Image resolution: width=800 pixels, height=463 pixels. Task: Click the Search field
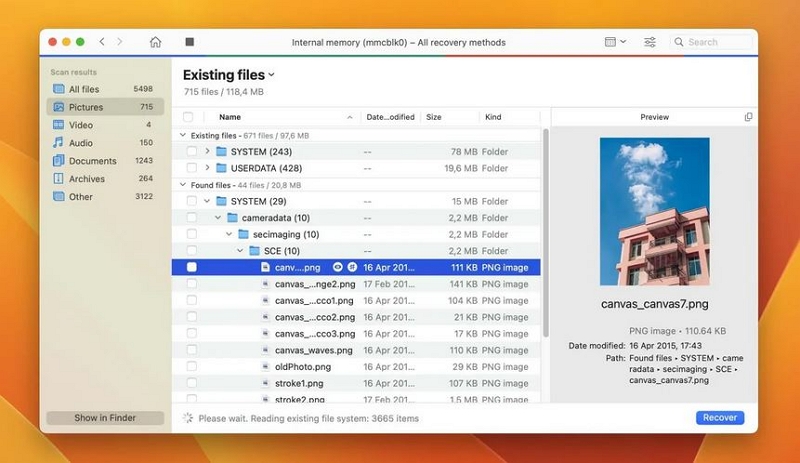[x=711, y=42]
